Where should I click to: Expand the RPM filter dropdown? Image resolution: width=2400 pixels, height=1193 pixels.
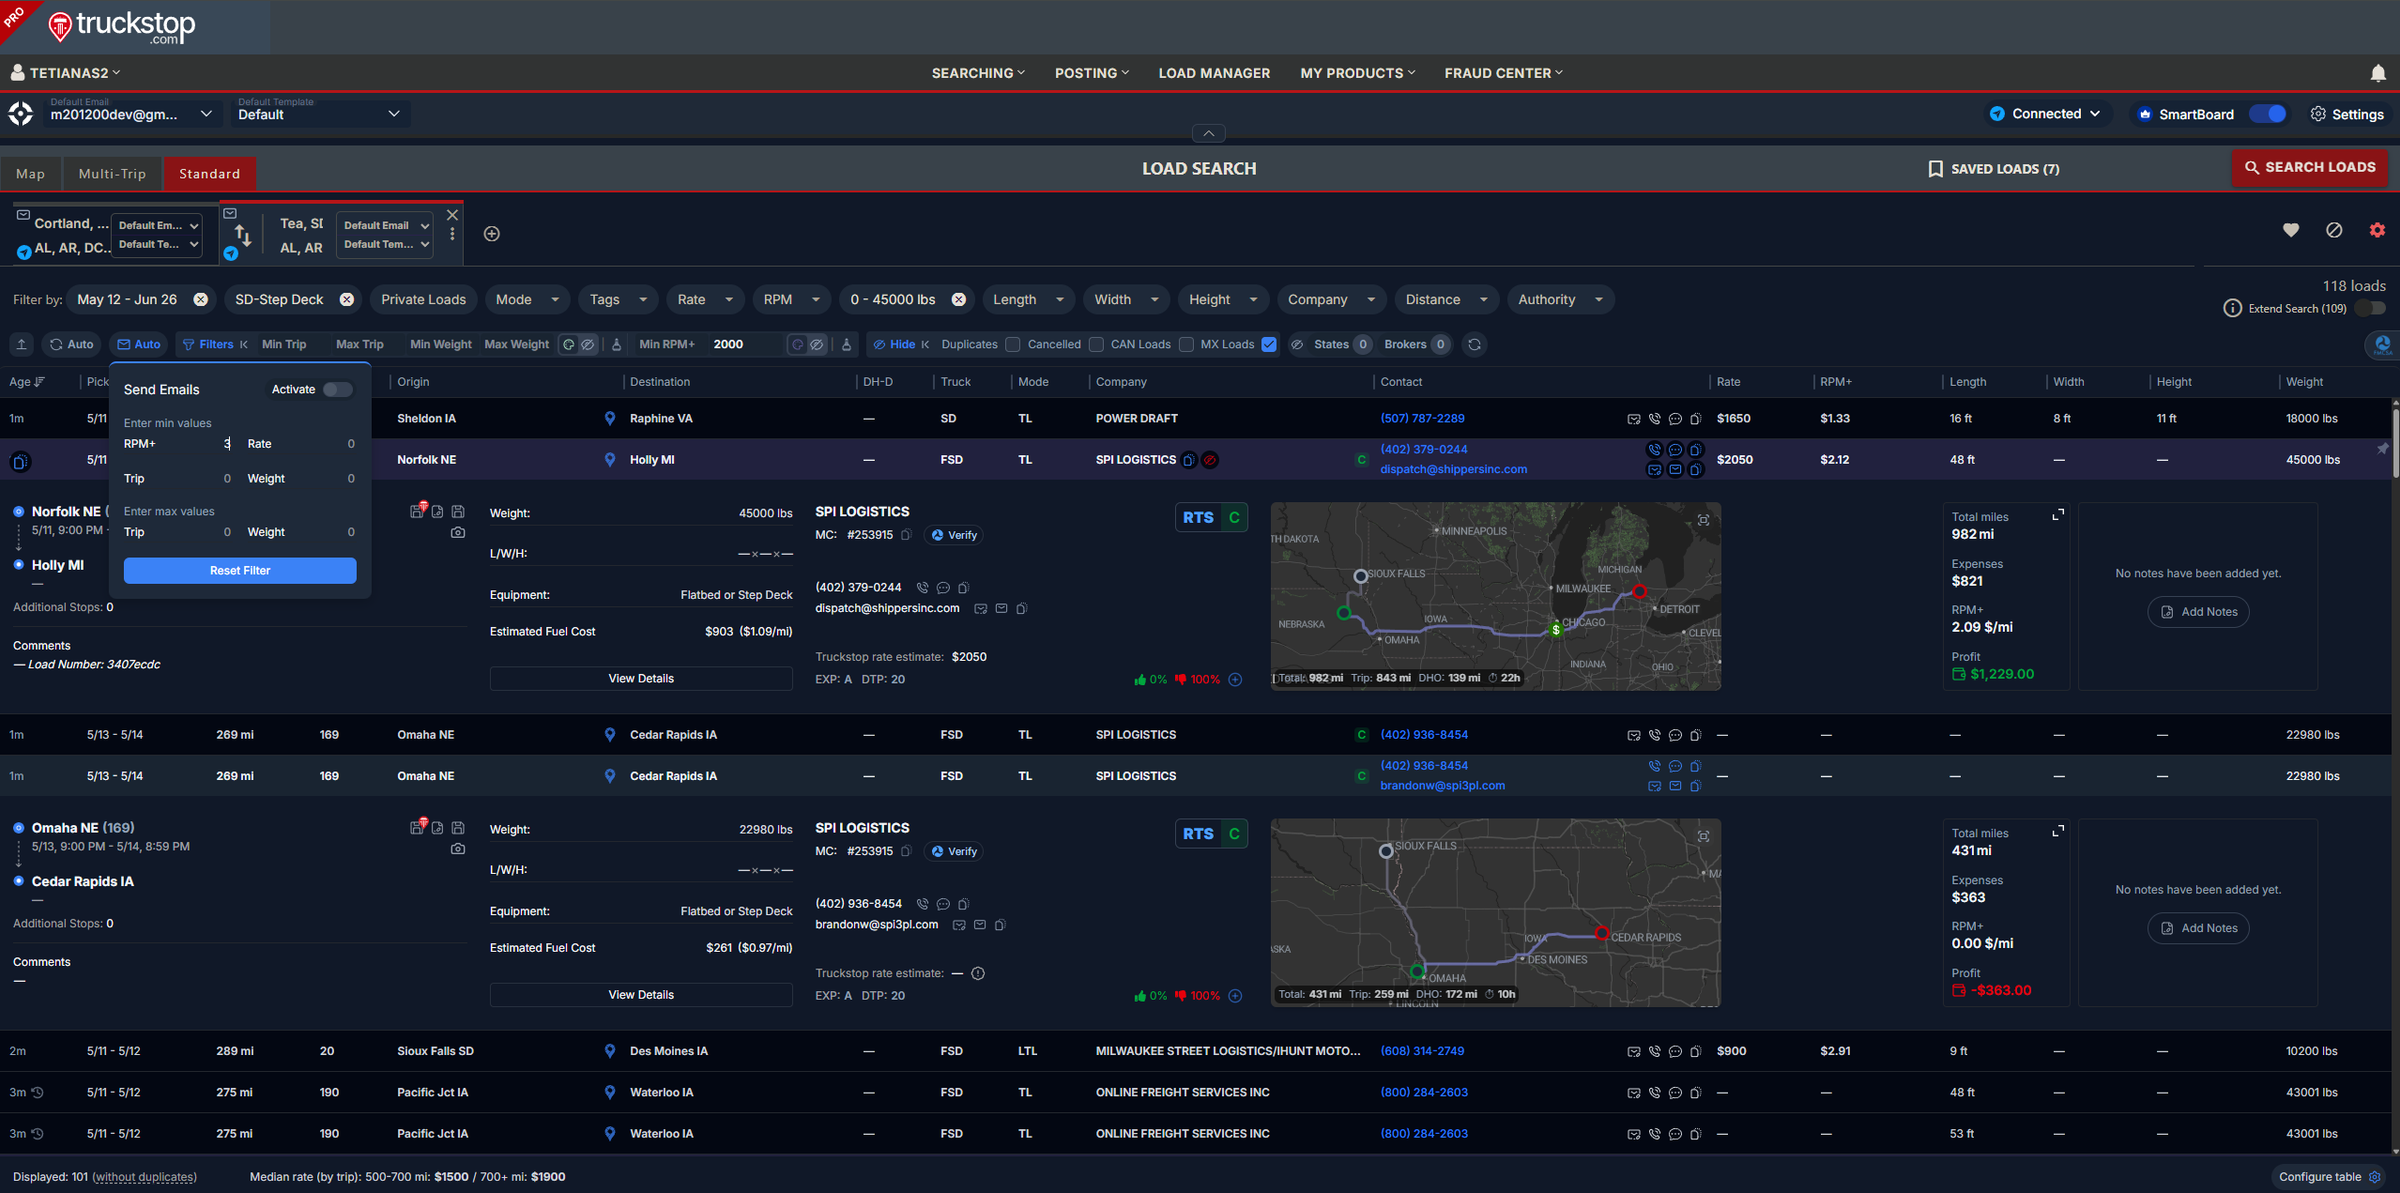791,300
